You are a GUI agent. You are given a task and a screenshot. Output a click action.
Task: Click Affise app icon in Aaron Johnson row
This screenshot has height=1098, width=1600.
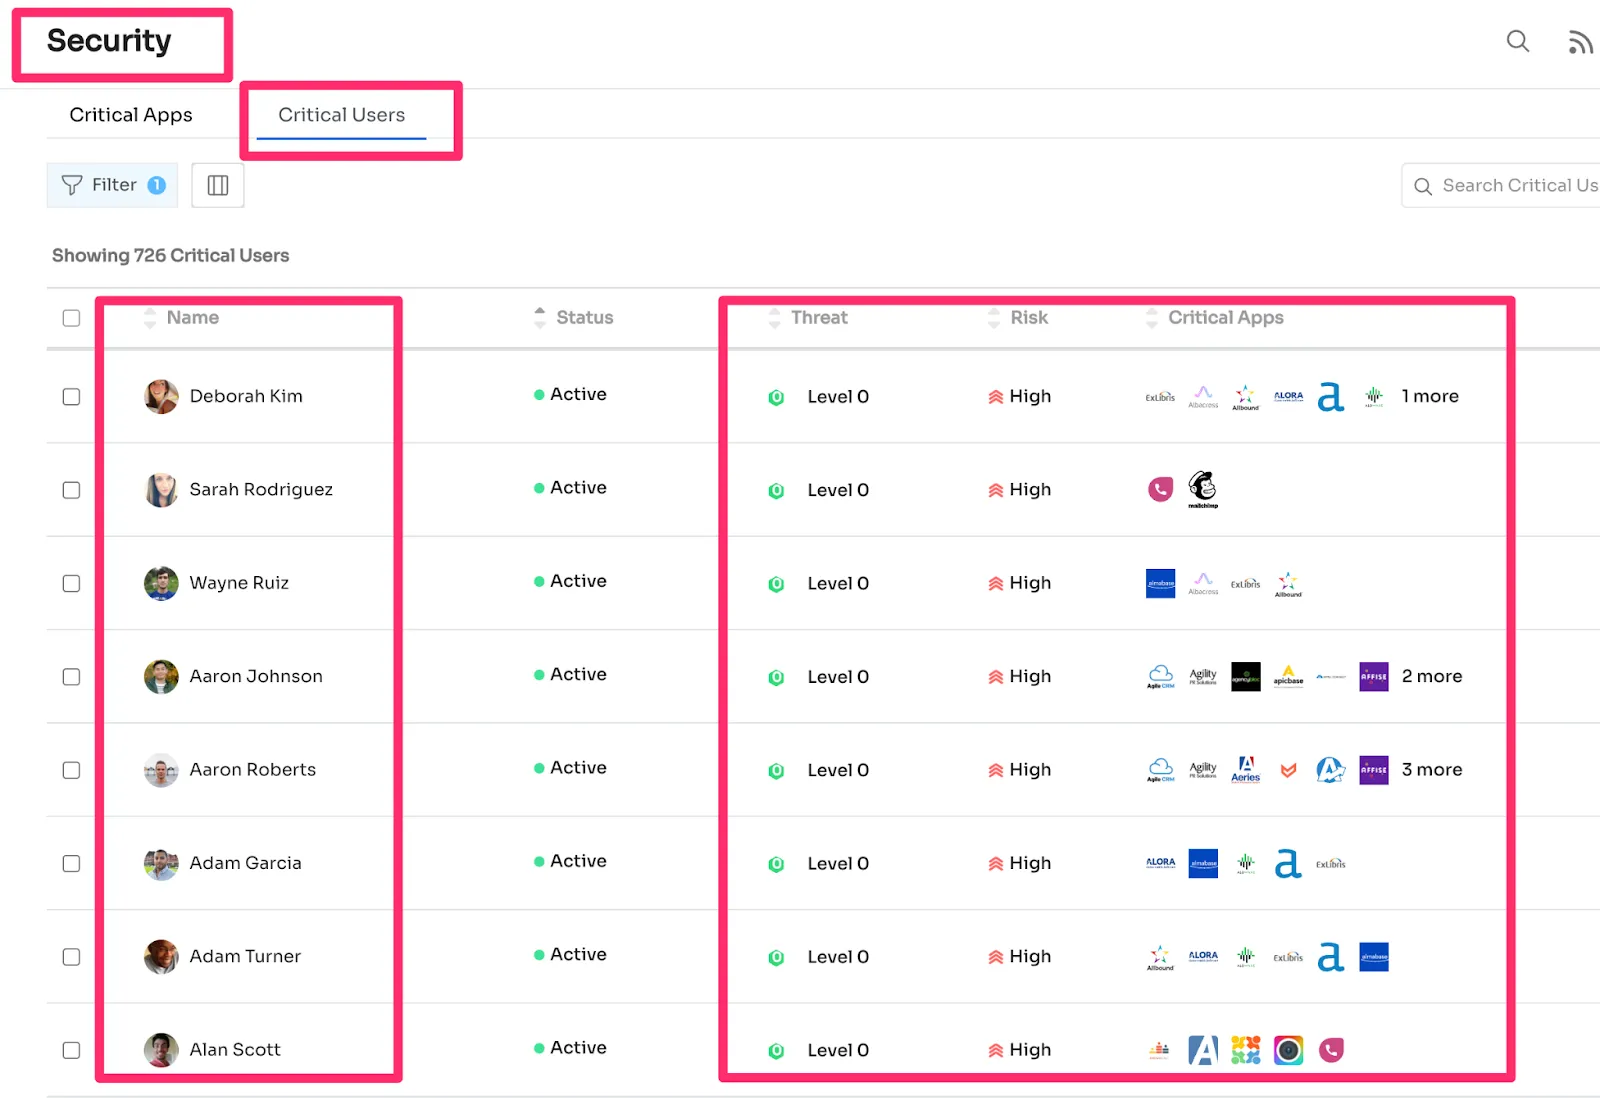[x=1374, y=677]
